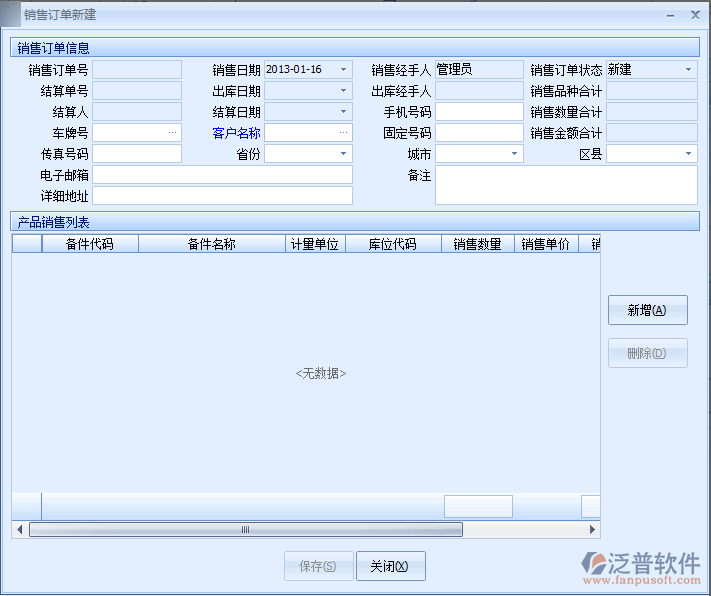
Task: Expand the 城市 dropdown list
Action: click(x=514, y=154)
